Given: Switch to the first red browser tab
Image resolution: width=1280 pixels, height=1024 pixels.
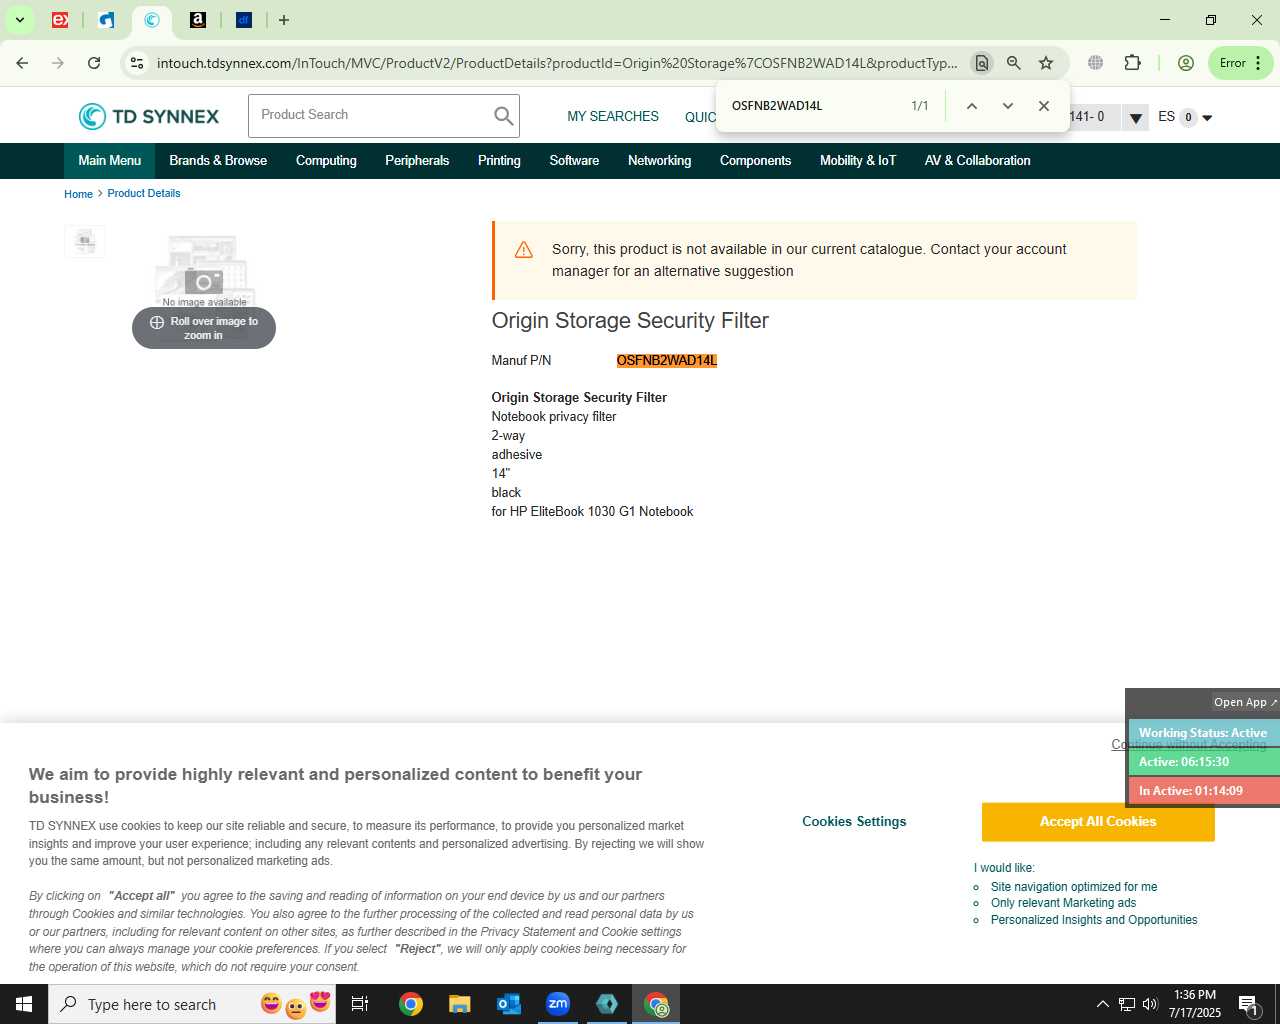Looking at the screenshot, I should pyautogui.click(x=60, y=20).
